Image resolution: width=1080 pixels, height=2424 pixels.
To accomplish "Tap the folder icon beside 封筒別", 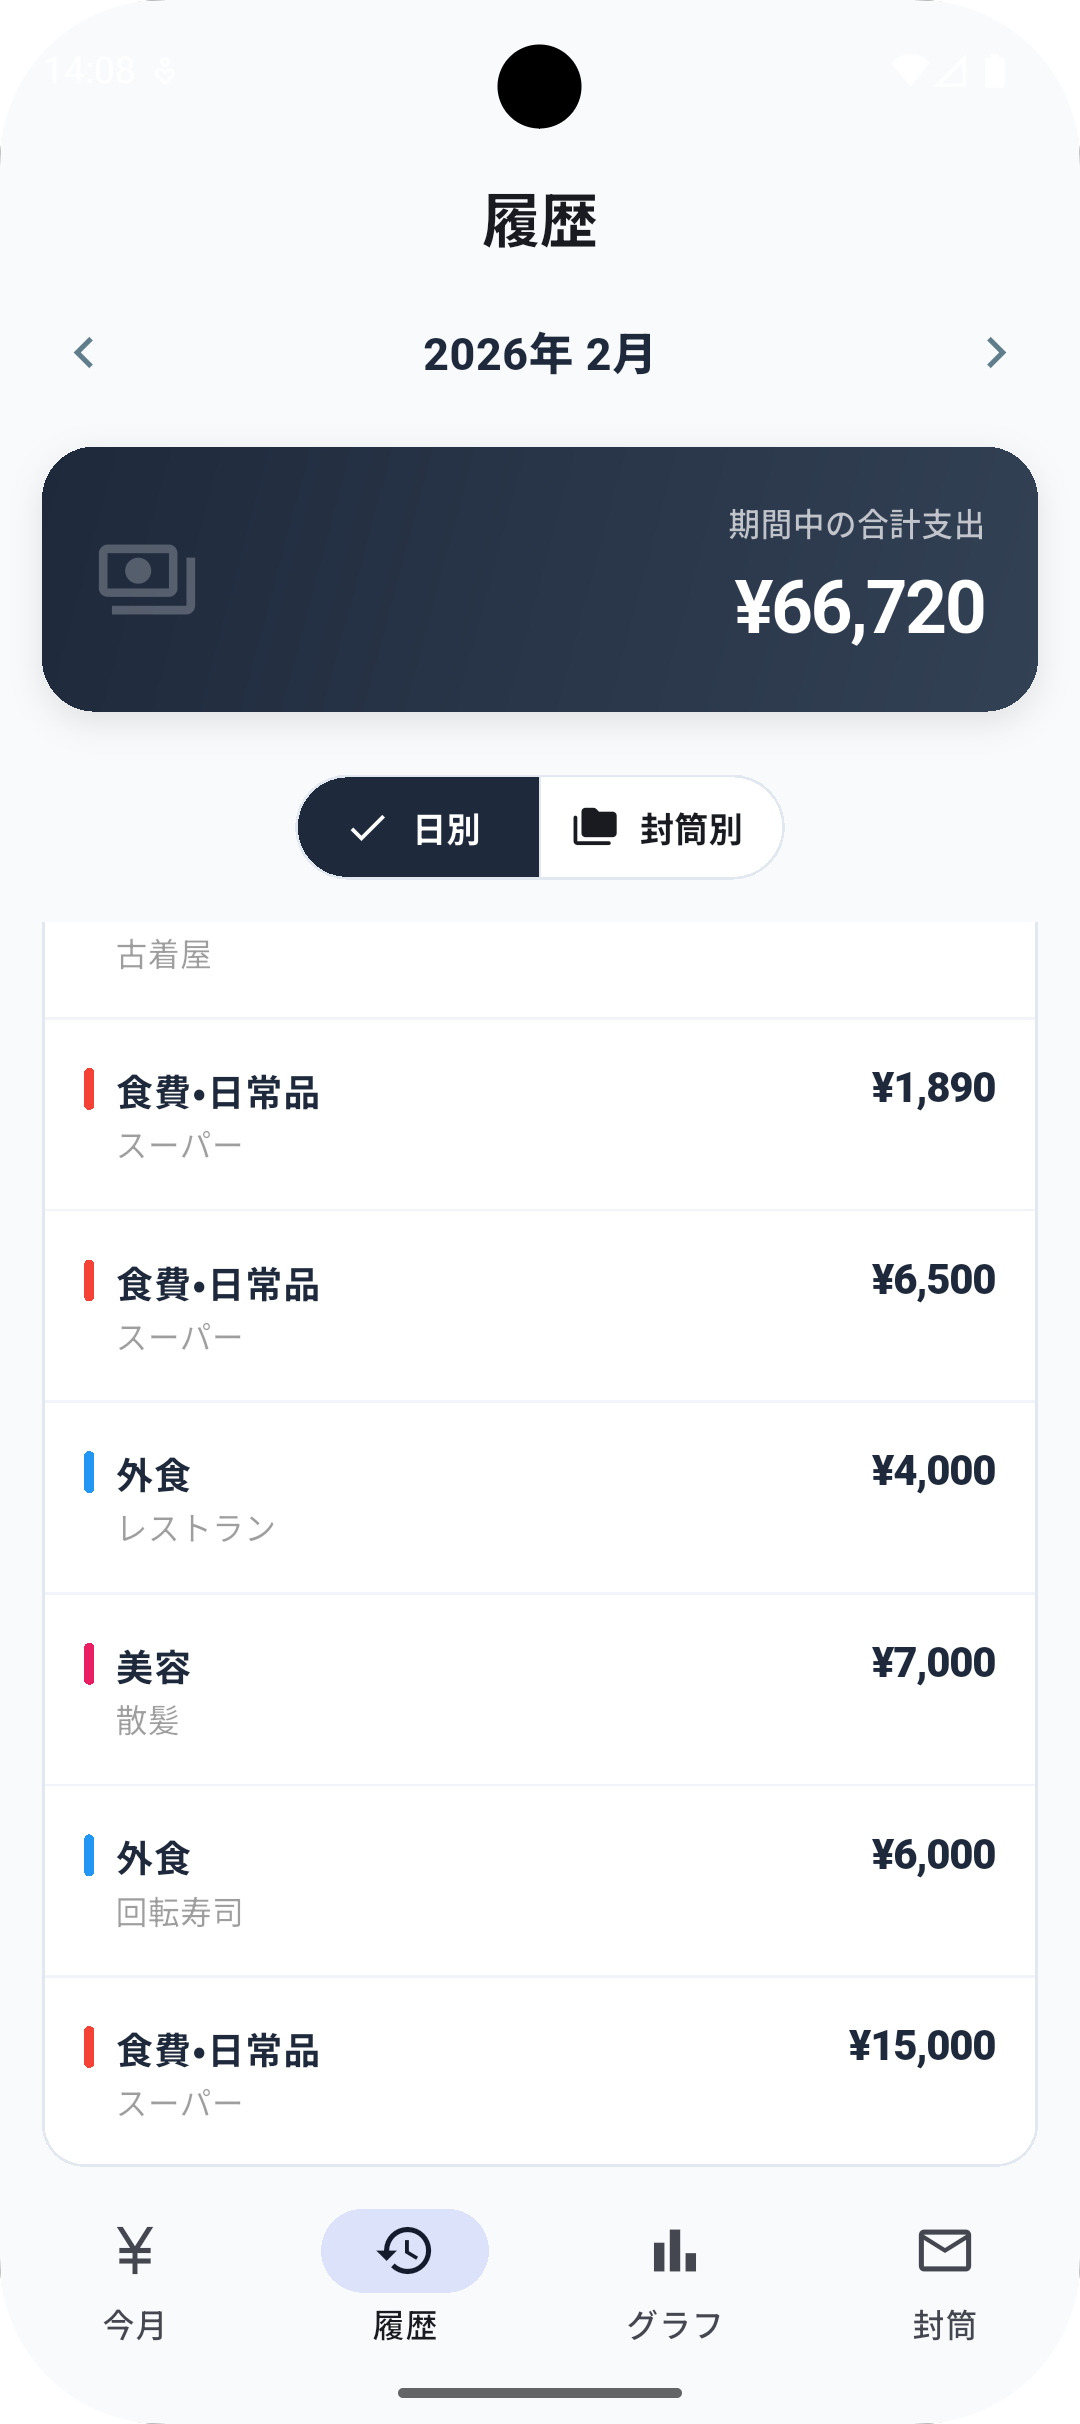I will click(595, 827).
